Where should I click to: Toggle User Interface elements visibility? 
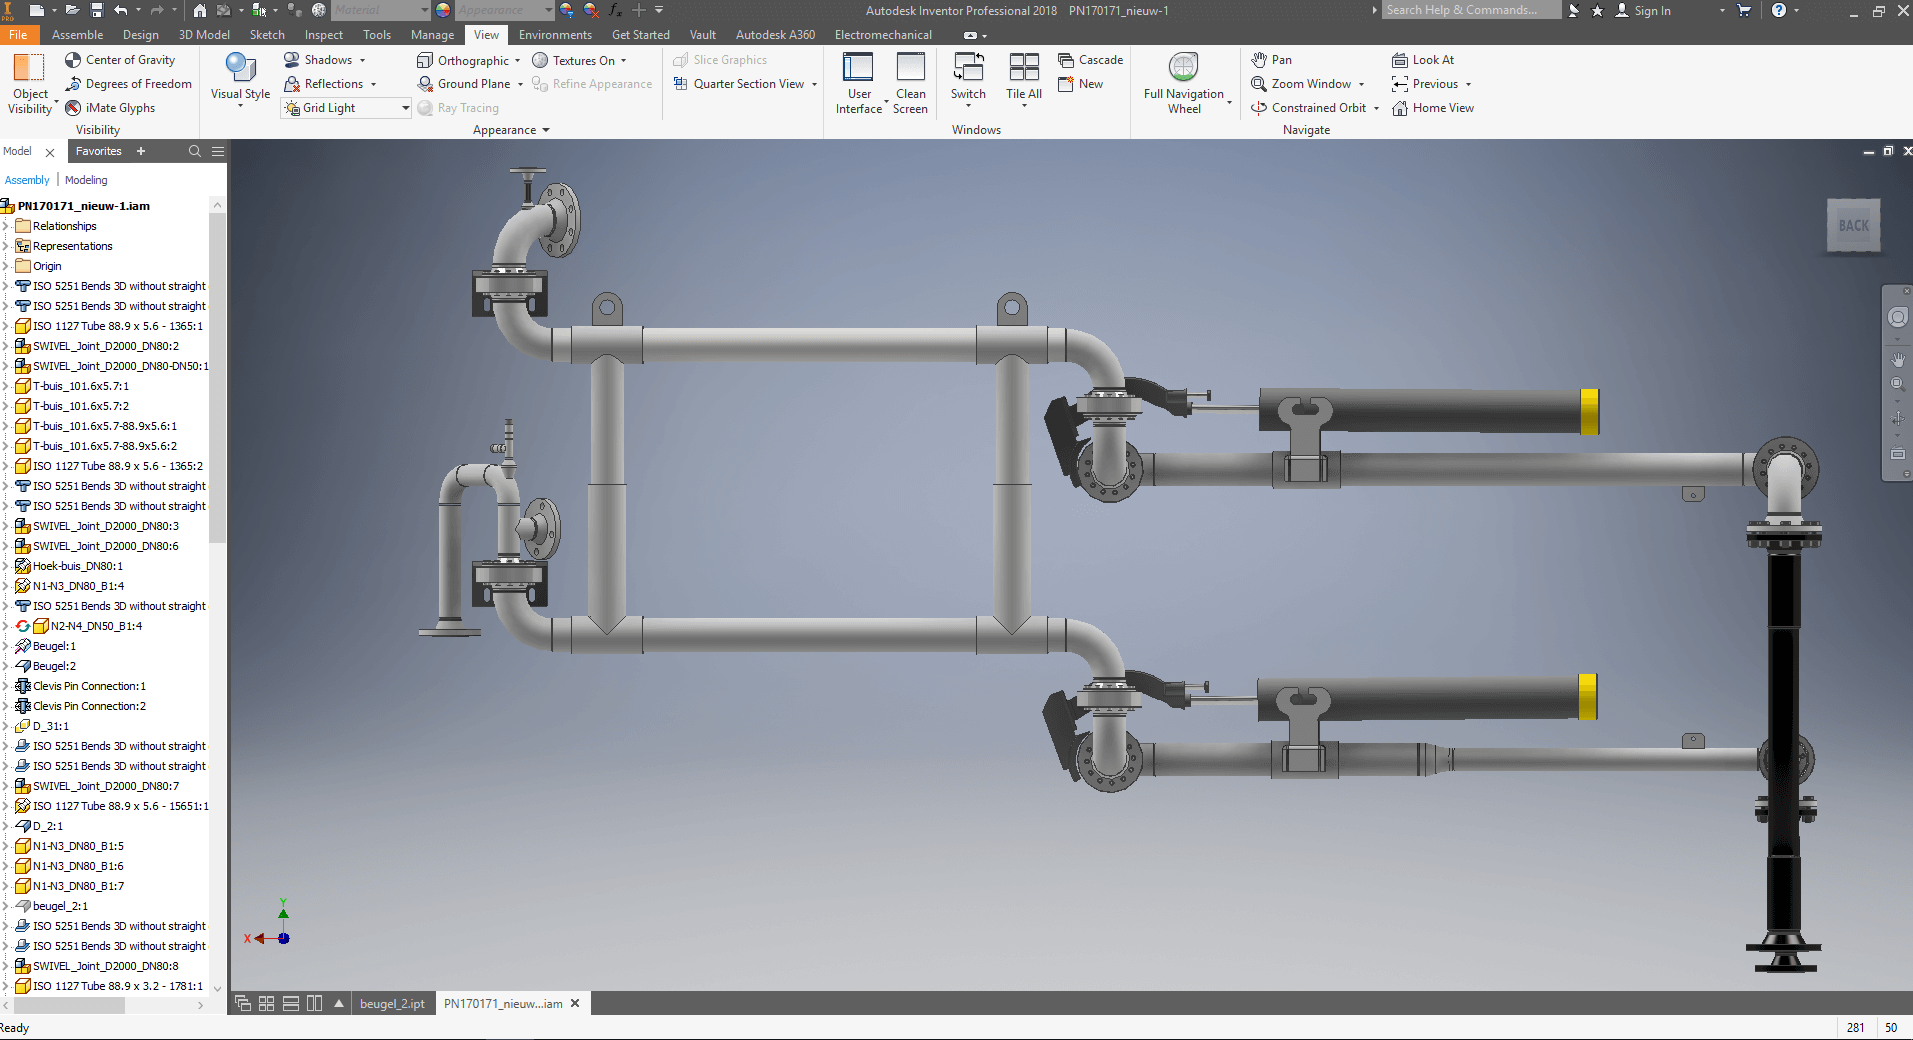[x=859, y=83]
